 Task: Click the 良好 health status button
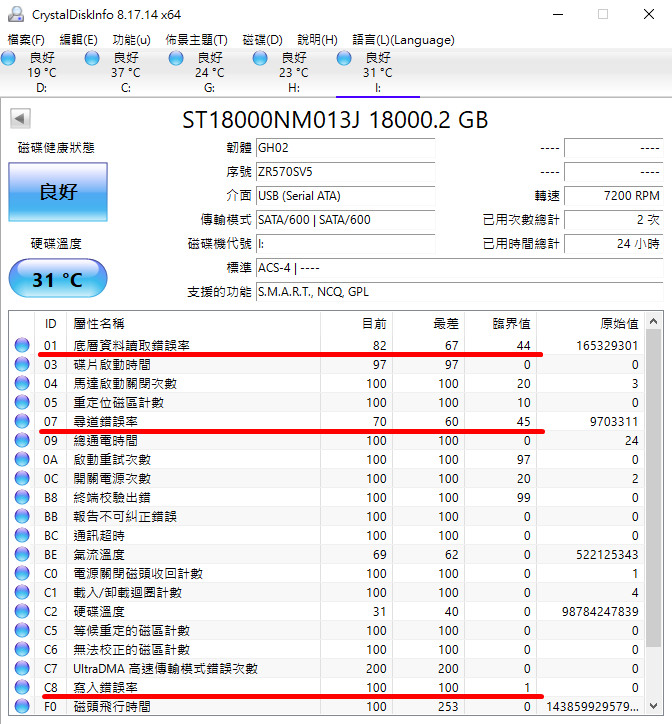click(58, 192)
